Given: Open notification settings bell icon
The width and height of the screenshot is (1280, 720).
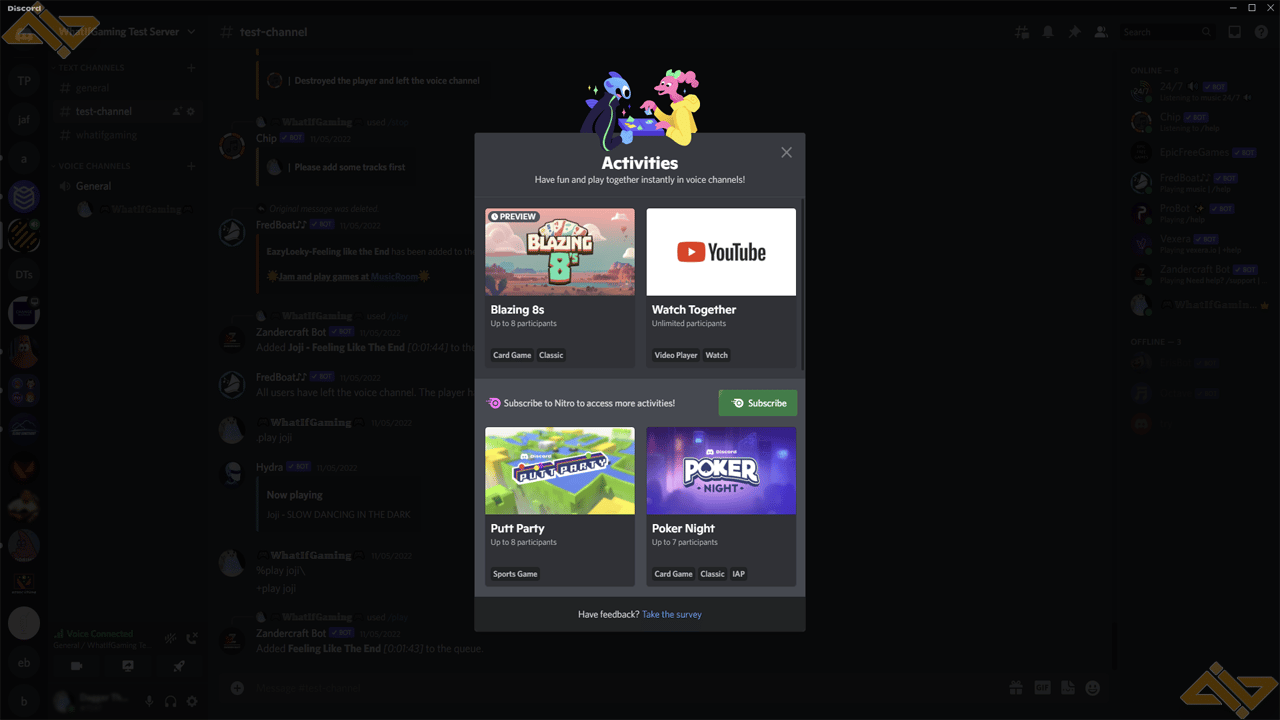Looking at the screenshot, I should [x=1048, y=32].
